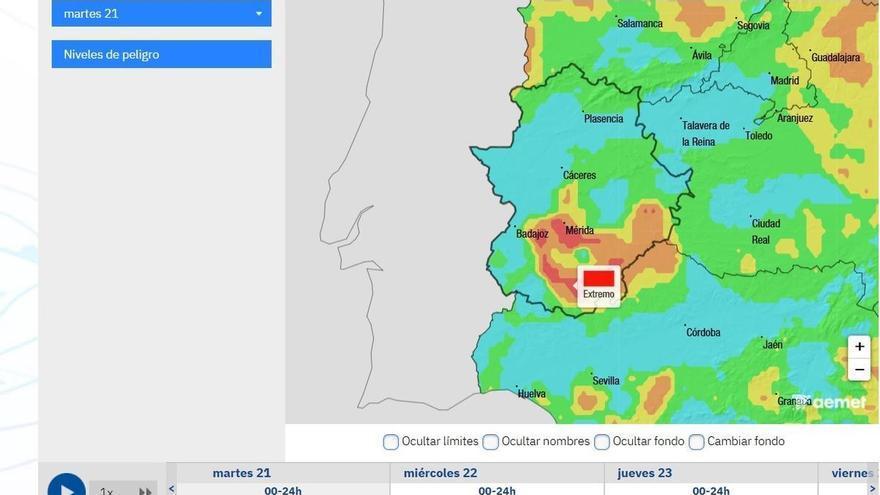Move timeline forward with right arrow

click(x=872, y=489)
